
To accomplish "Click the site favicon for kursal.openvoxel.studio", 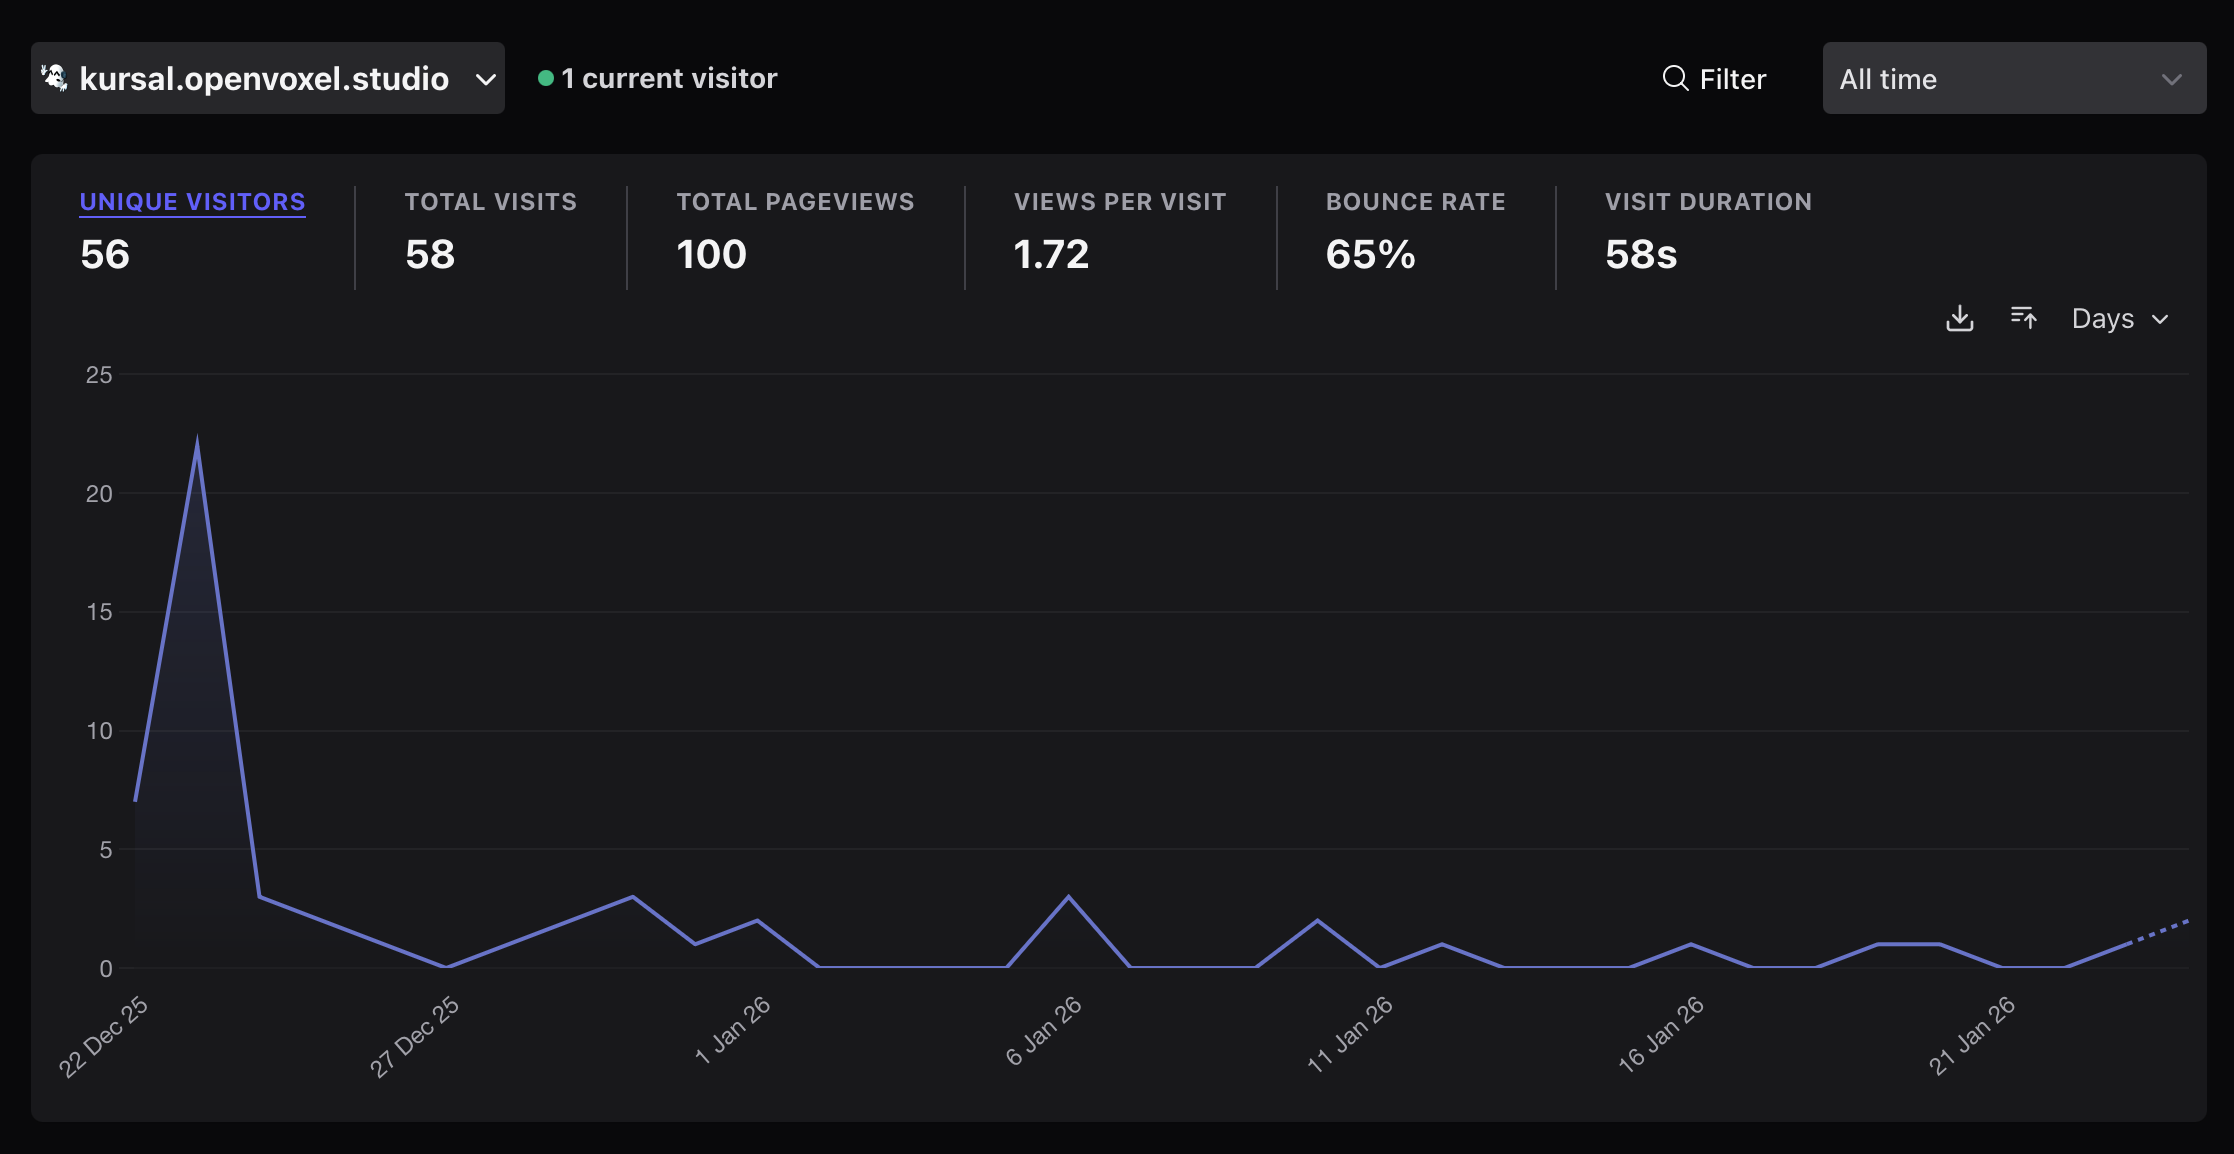I will [x=55, y=78].
